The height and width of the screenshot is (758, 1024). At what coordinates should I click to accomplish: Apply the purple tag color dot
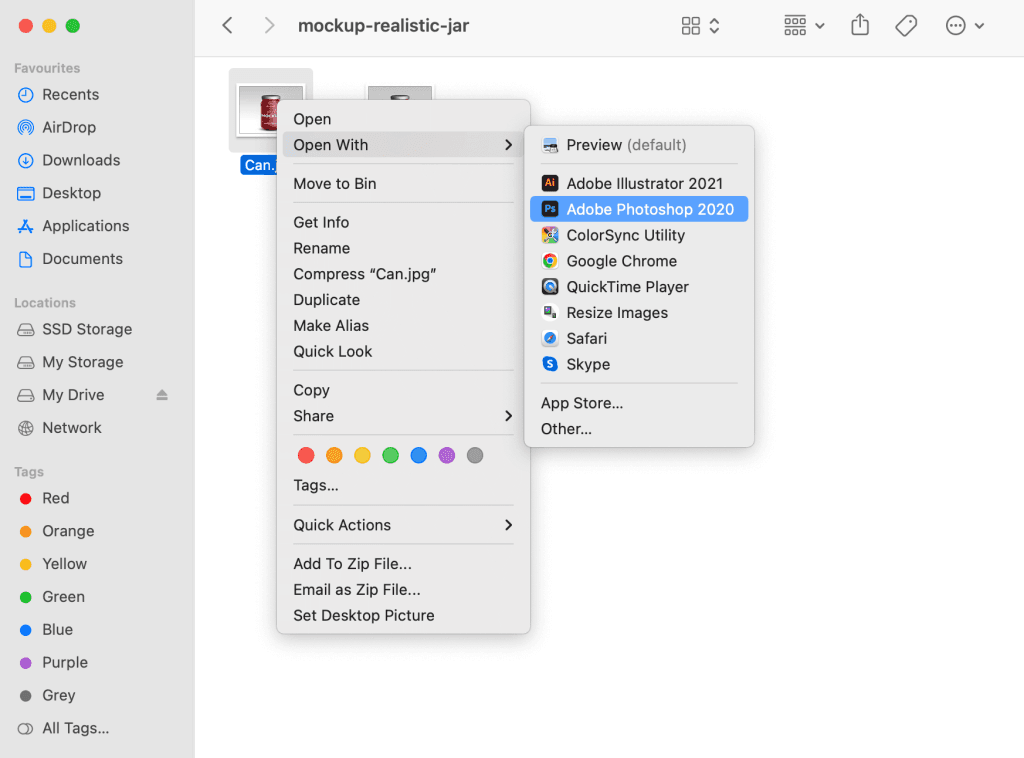447,455
